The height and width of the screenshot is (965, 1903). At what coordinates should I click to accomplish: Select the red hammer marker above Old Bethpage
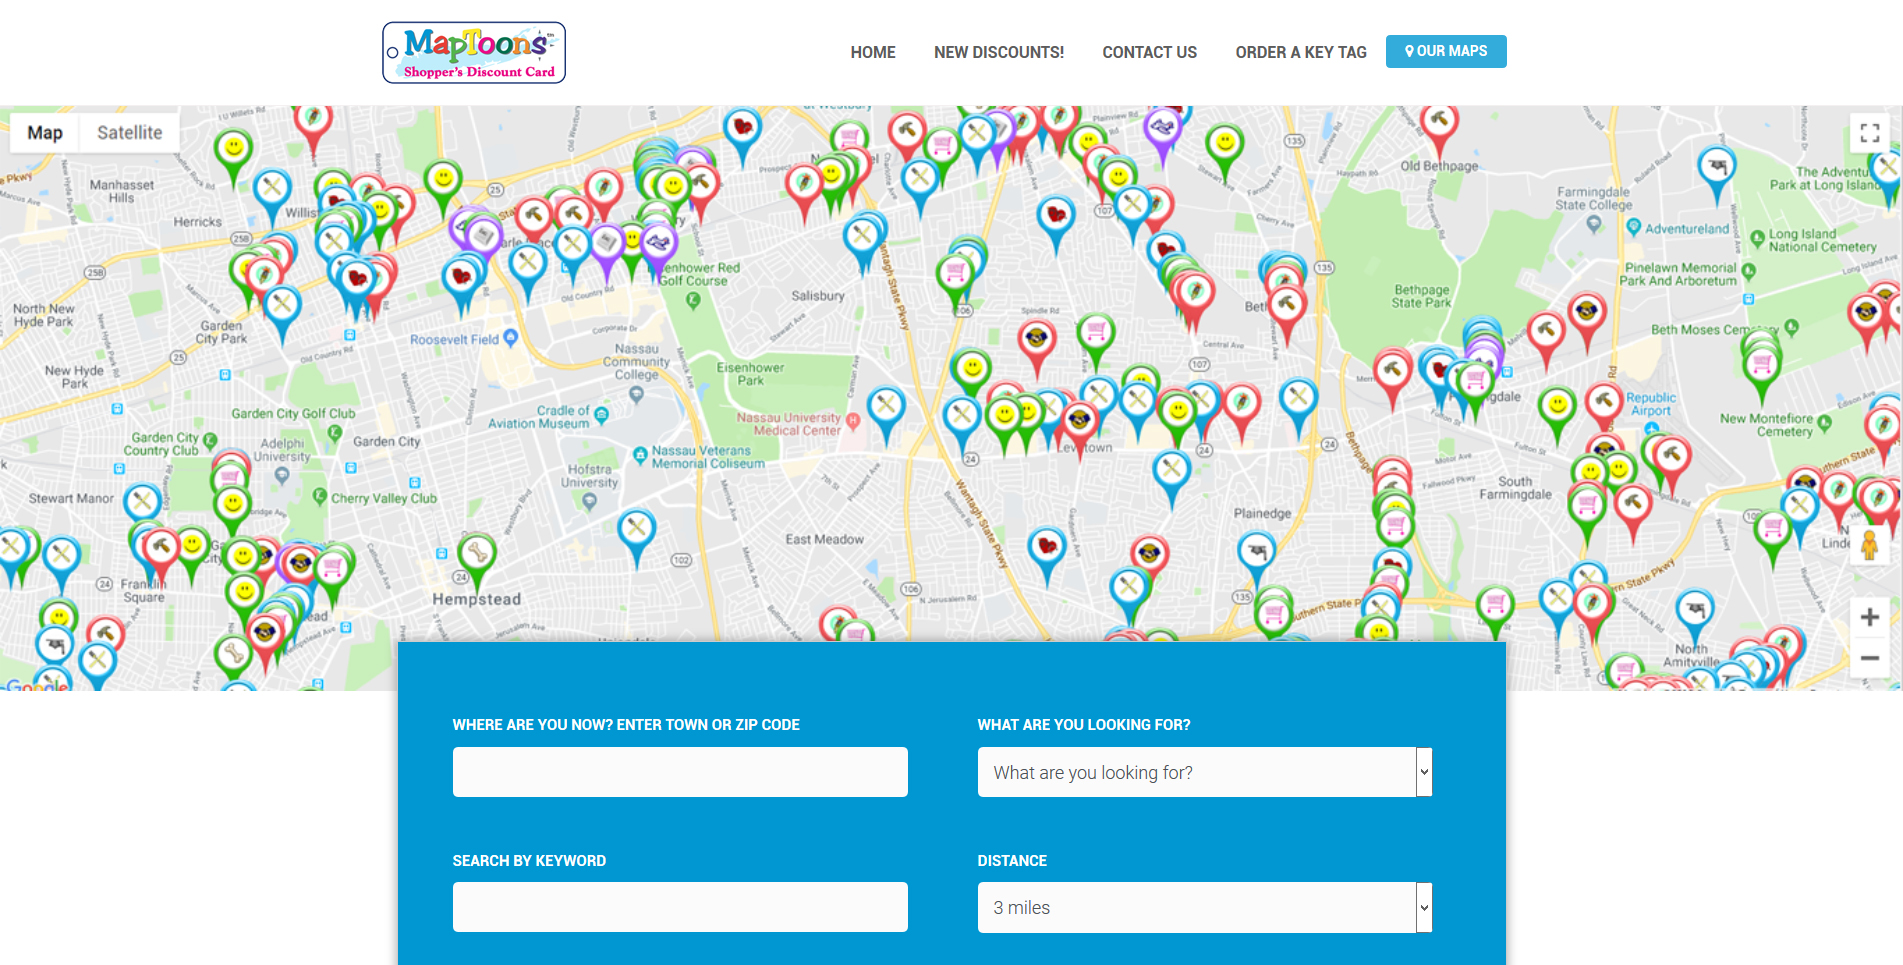point(1439,122)
